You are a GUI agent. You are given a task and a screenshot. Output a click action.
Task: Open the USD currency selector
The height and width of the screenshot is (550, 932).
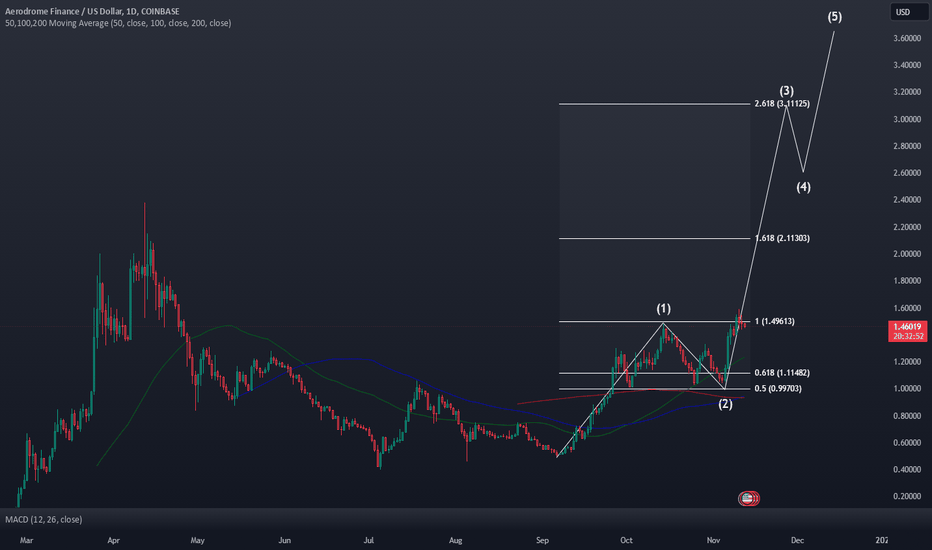[909, 12]
